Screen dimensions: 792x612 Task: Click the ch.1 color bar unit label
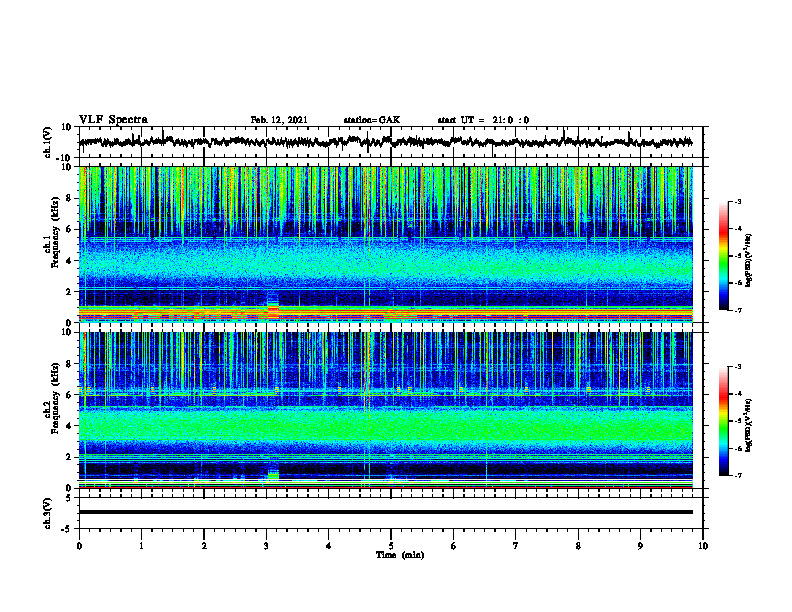tap(749, 261)
